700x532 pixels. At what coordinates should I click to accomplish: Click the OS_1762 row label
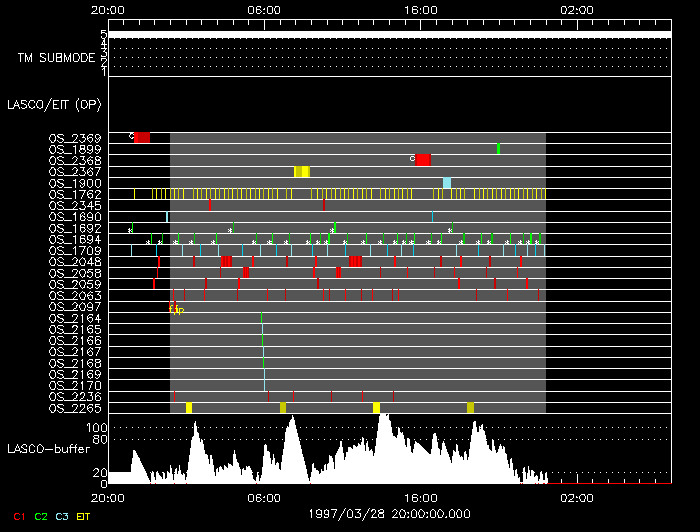tap(75, 195)
